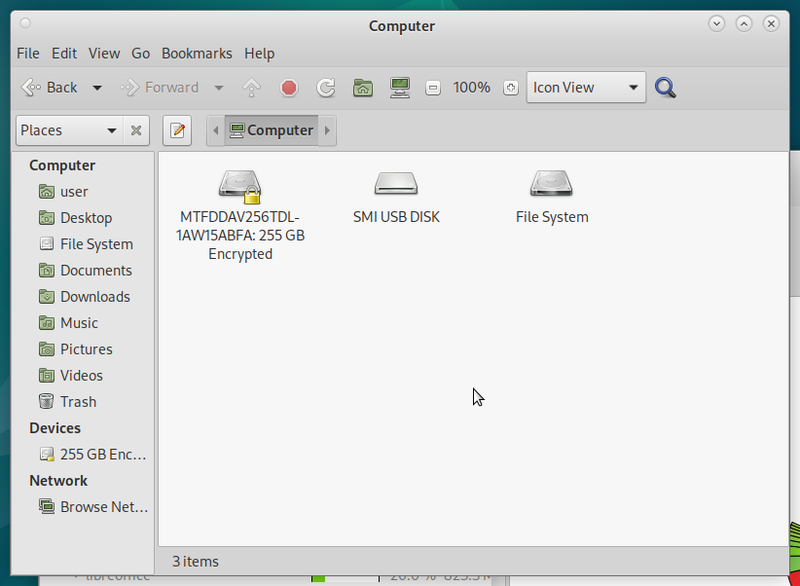Close the Places side pane
Image resolution: width=800 pixels, height=586 pixels.
point(137,130)
